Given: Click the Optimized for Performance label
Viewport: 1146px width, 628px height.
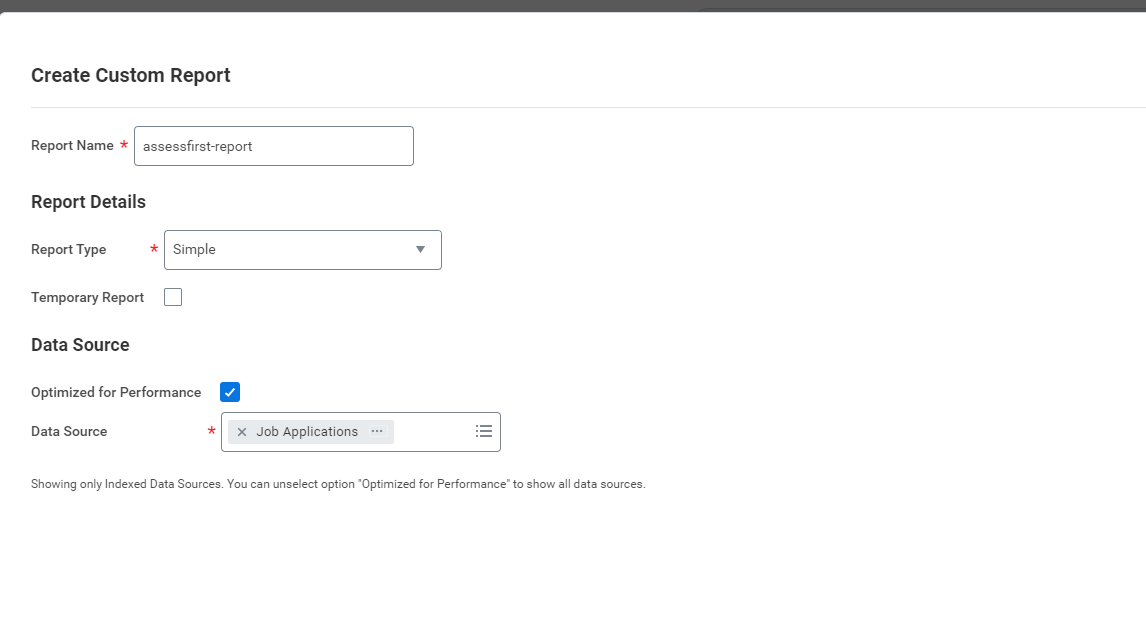Looking at the screenshot, I should 116,393.
